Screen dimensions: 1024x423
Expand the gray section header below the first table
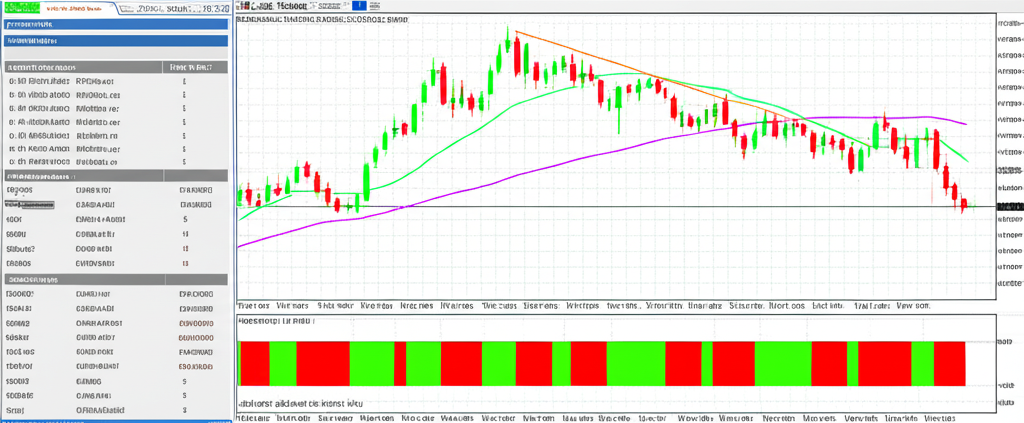click(115, 174)
